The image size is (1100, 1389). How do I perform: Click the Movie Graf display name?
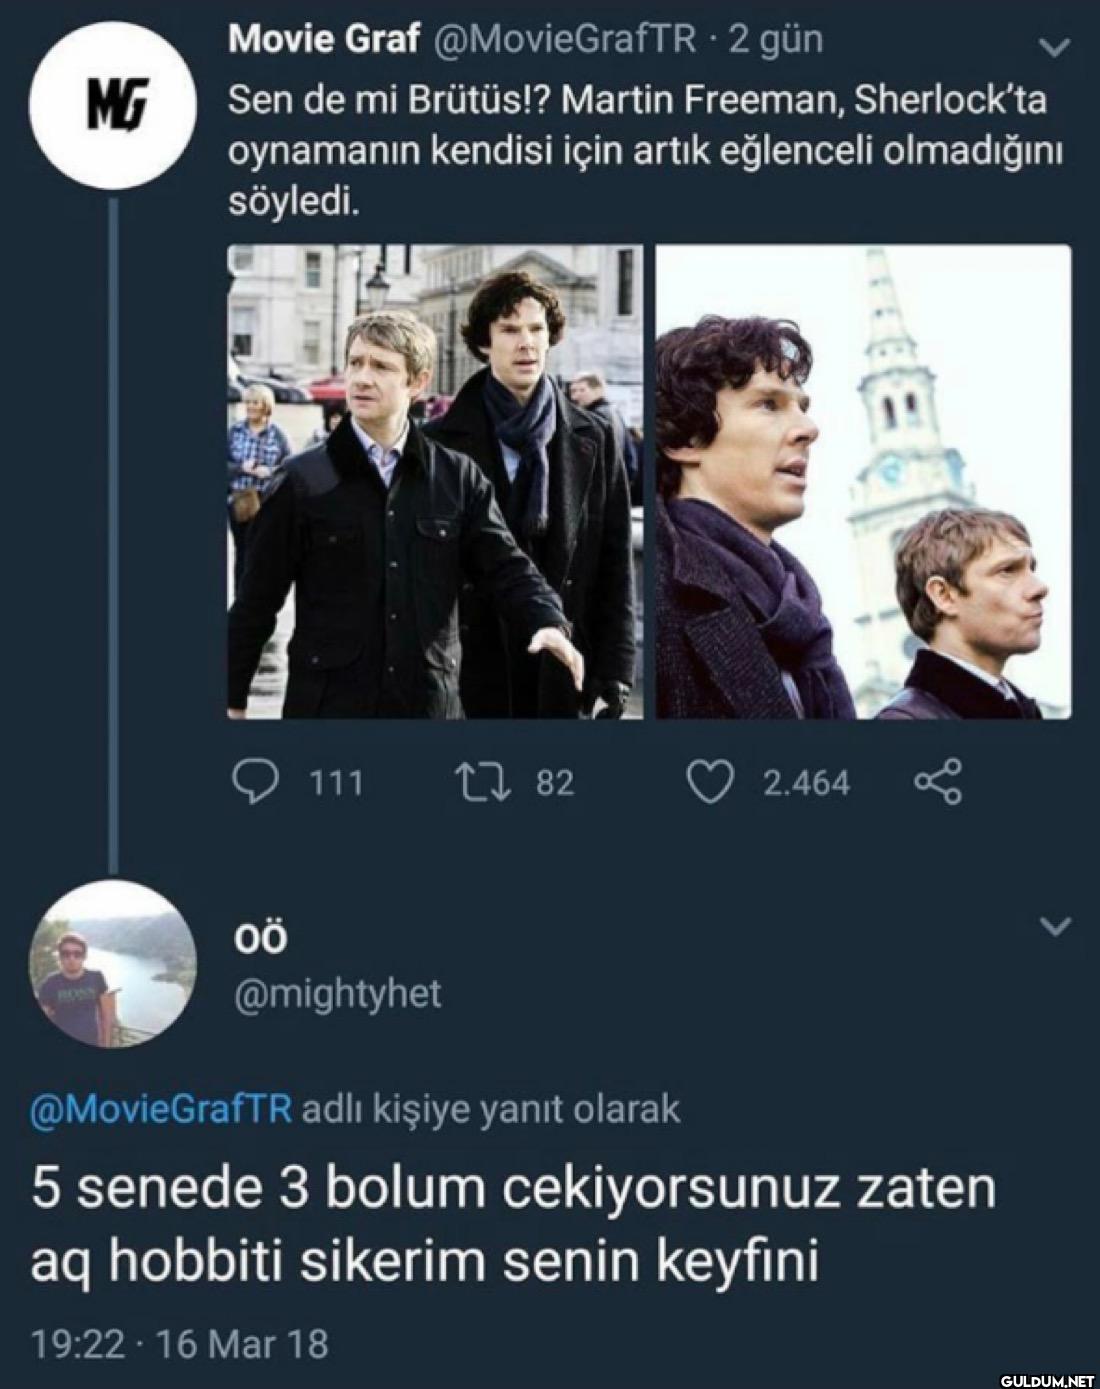pos(323,40)
